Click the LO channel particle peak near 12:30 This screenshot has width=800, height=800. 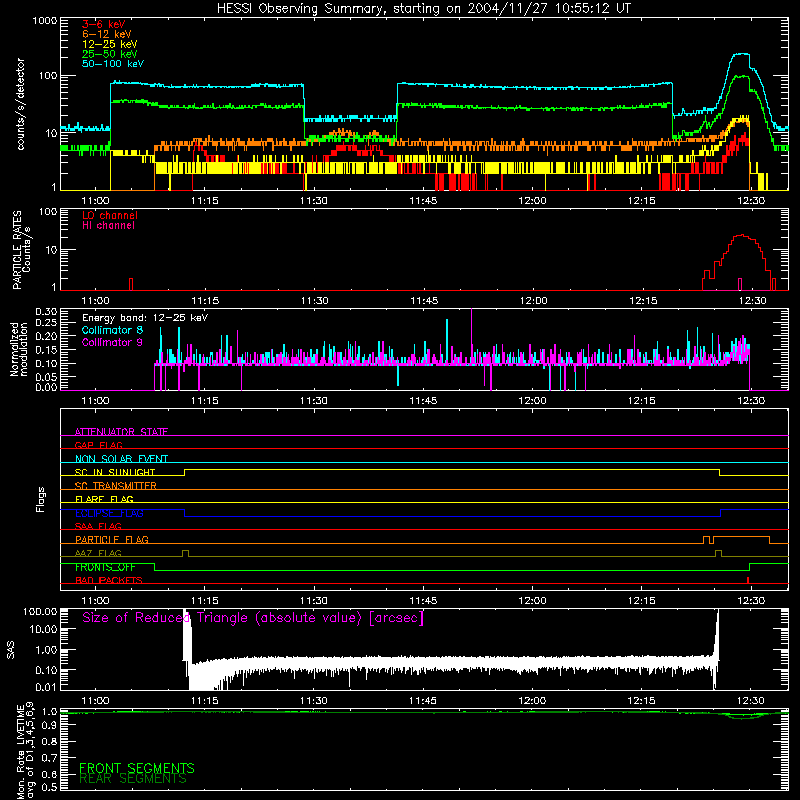[x=741, y=236]
